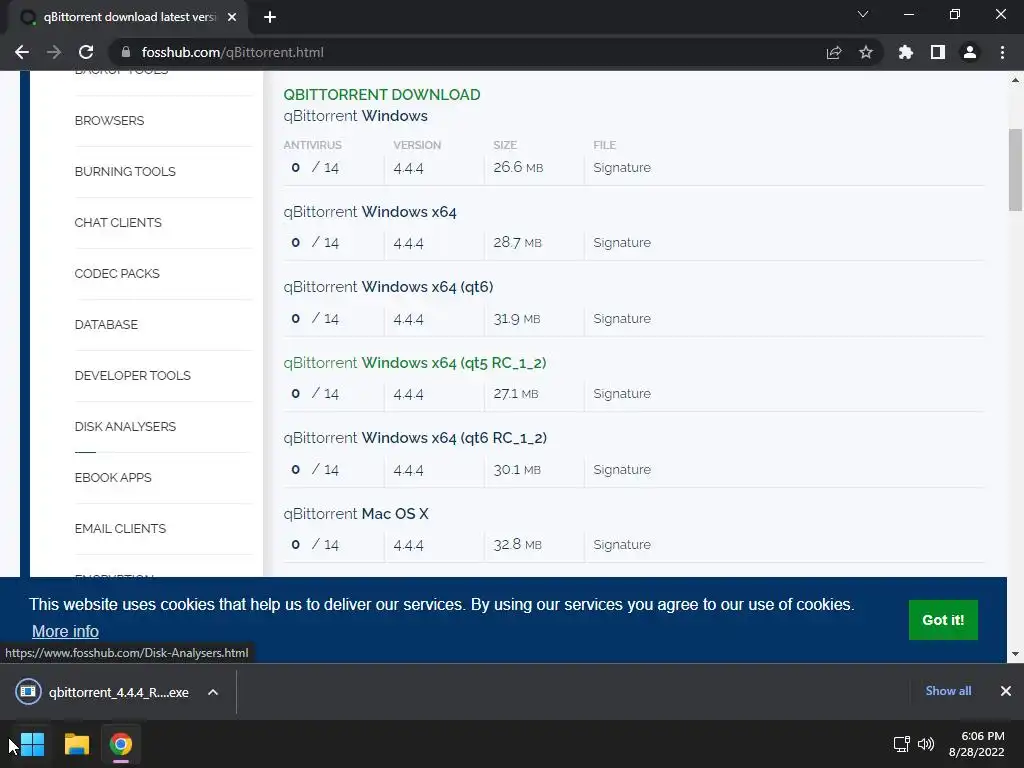Open the DISK ANALYSERS category
The width and height of the screenshot is (1024, 768).
[125, 426]
